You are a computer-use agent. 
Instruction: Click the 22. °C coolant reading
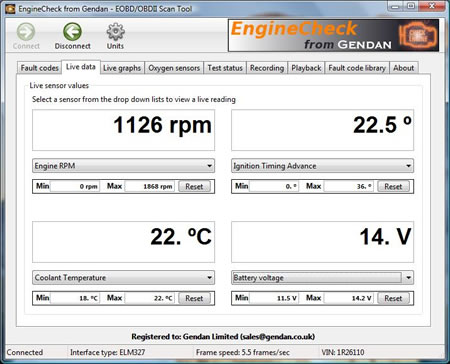point(123,242)
